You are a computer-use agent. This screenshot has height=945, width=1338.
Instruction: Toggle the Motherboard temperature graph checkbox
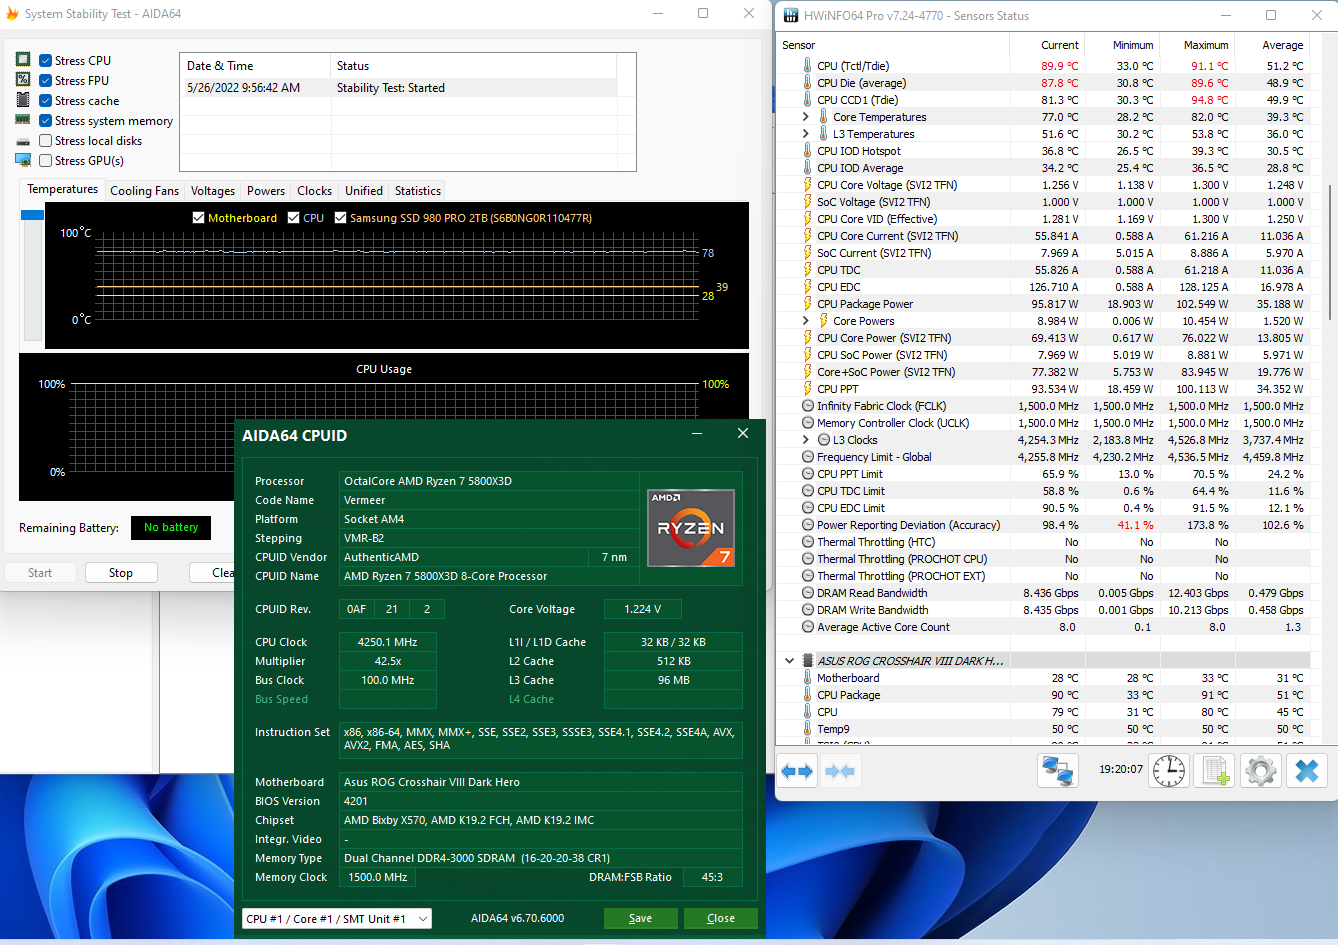(x=199, y=218)
